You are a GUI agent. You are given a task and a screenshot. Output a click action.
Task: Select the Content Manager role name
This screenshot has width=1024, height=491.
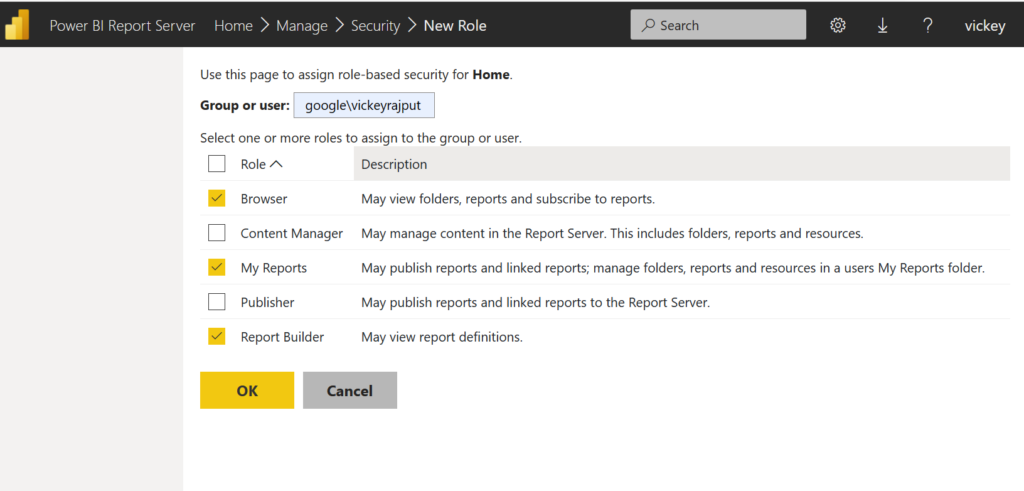tap(292, 233)
